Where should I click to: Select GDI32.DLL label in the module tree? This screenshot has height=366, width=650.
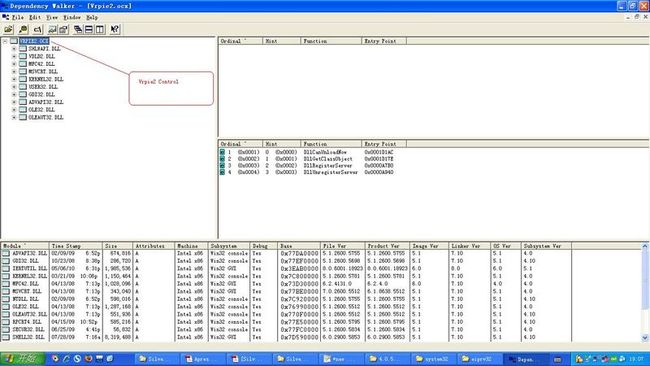(41, 95)
